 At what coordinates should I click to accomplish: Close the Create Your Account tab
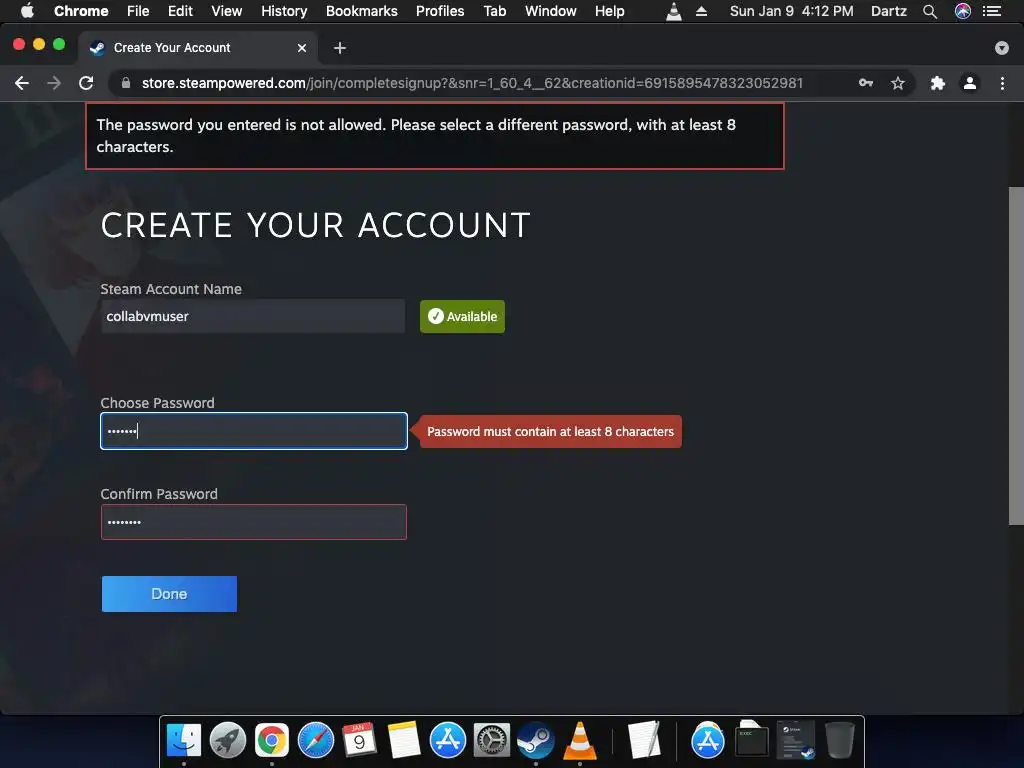302,48
